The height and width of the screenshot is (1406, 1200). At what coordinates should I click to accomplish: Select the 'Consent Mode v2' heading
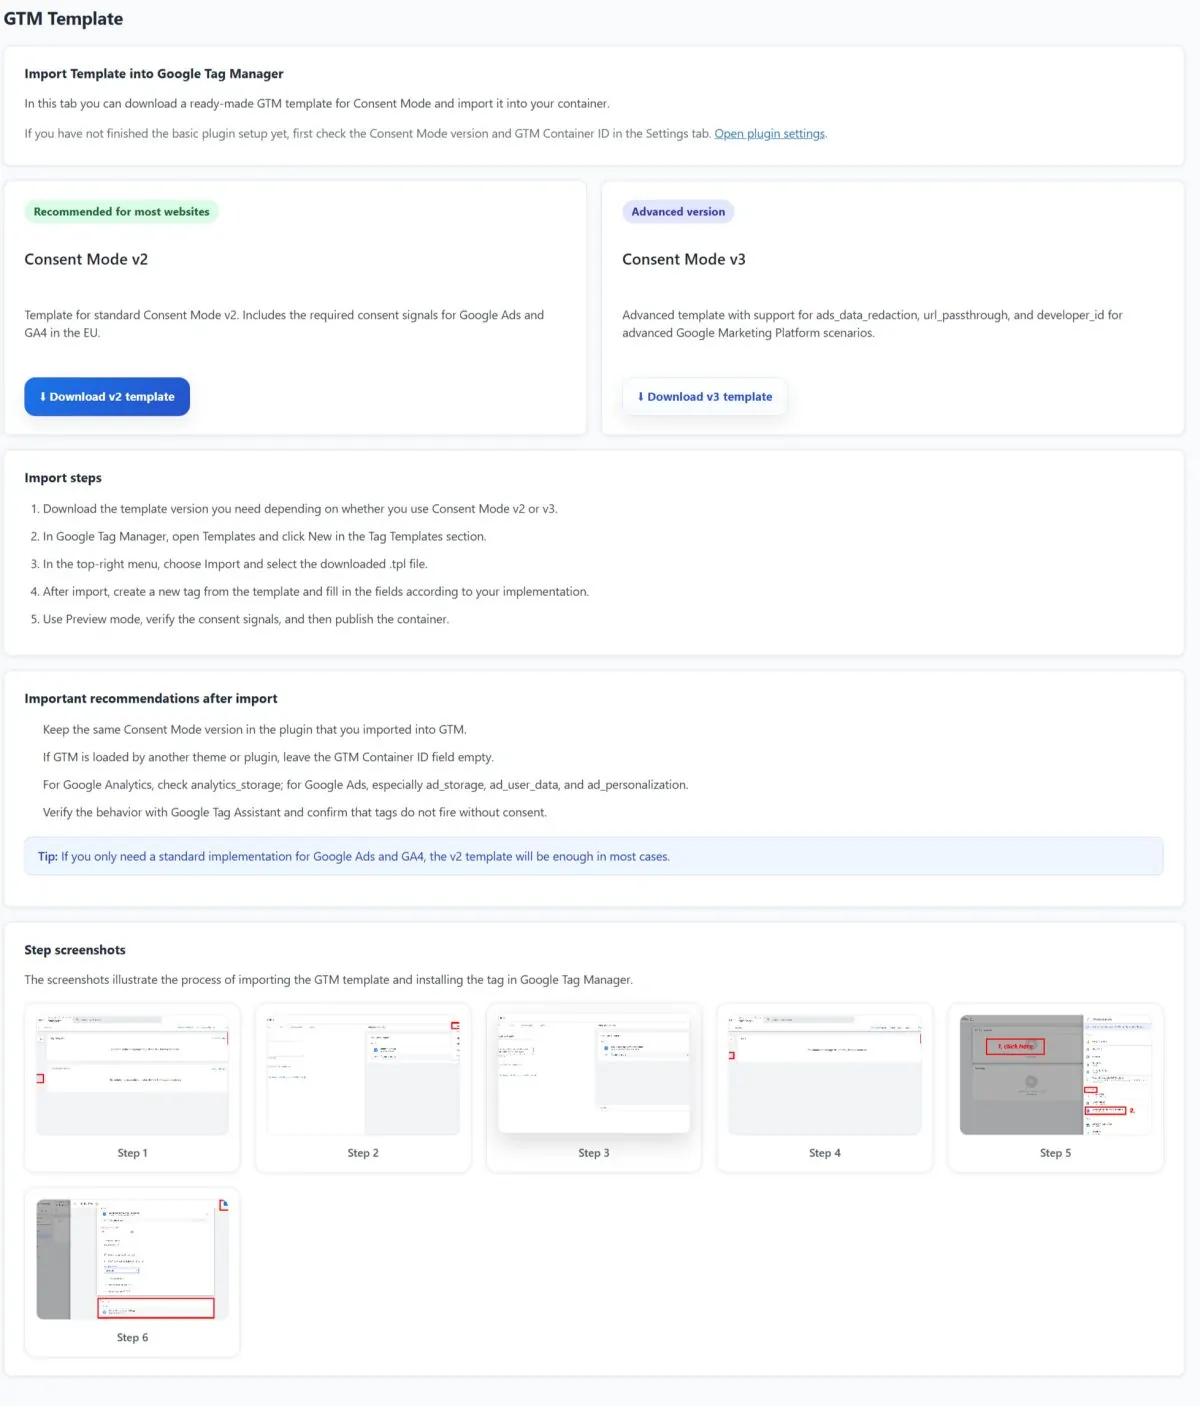click(86, 259)
